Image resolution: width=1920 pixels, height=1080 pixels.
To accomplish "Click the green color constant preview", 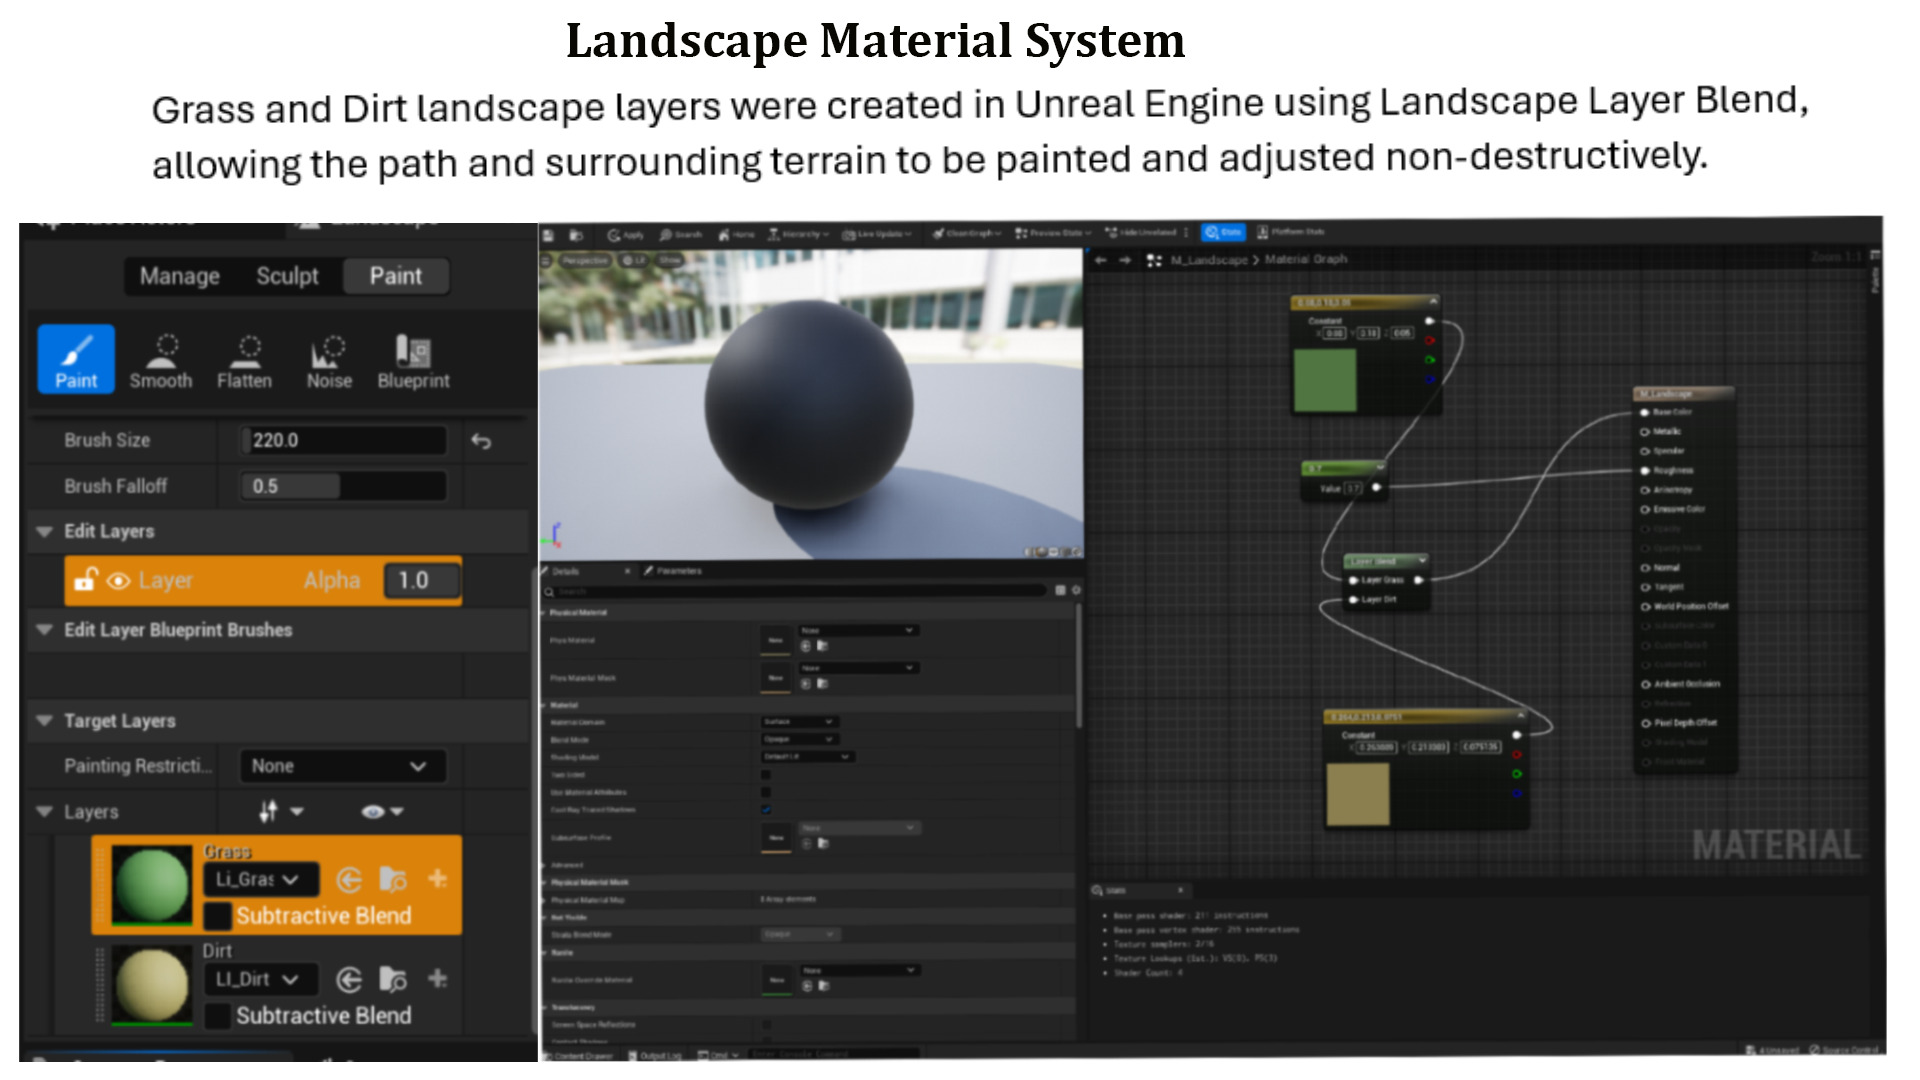I will (1325, 380).
